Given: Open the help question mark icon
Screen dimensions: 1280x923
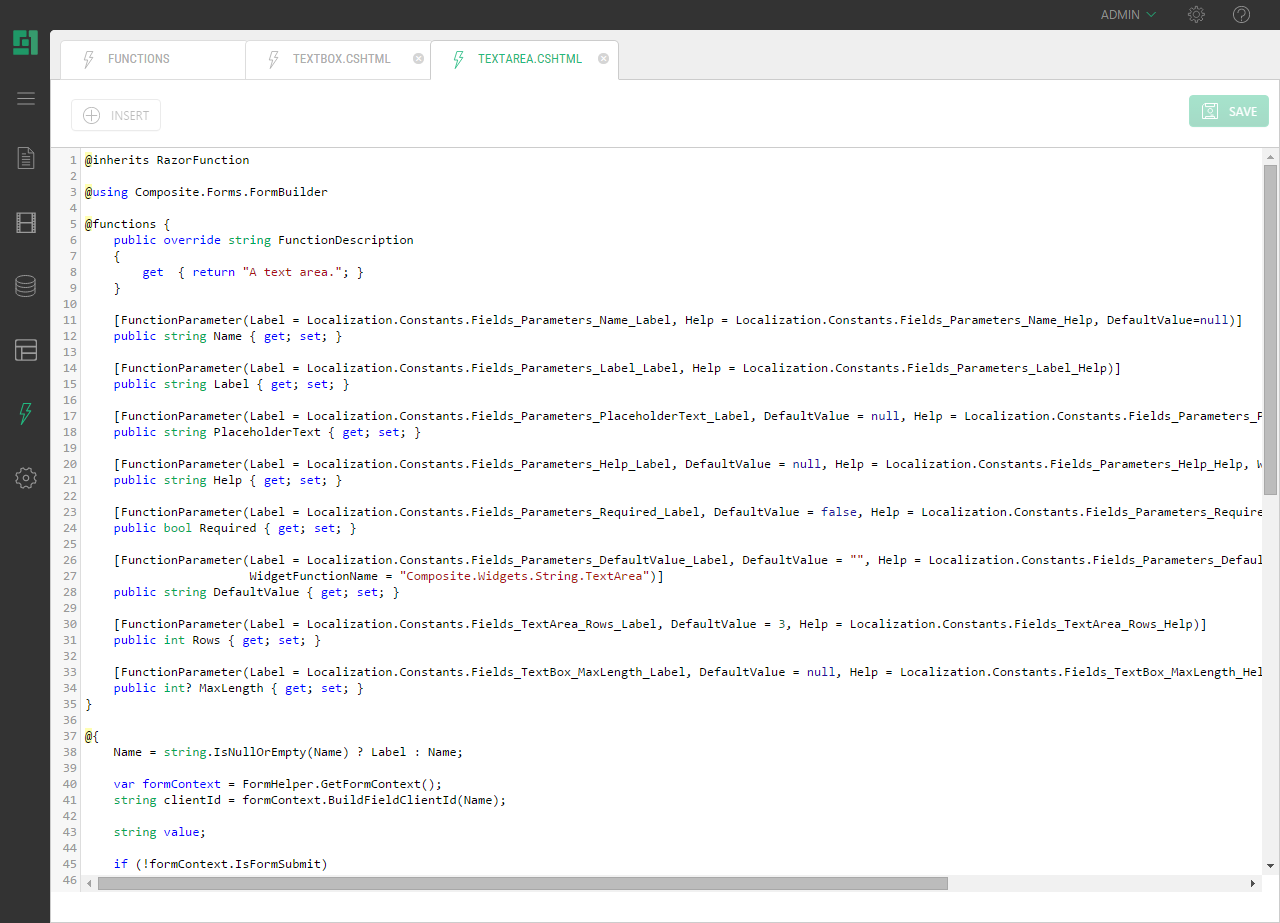Looking at the screenshot, I should (x=1241, y=15).
